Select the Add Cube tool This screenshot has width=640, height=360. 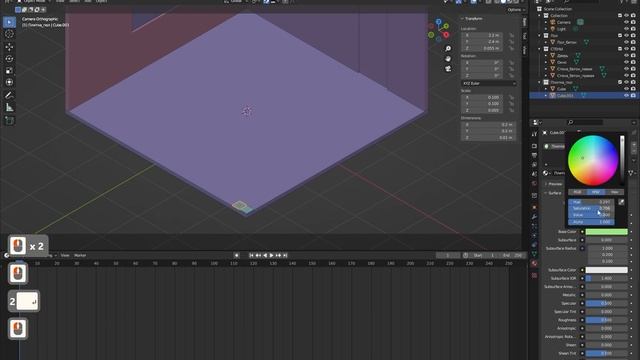9,120
